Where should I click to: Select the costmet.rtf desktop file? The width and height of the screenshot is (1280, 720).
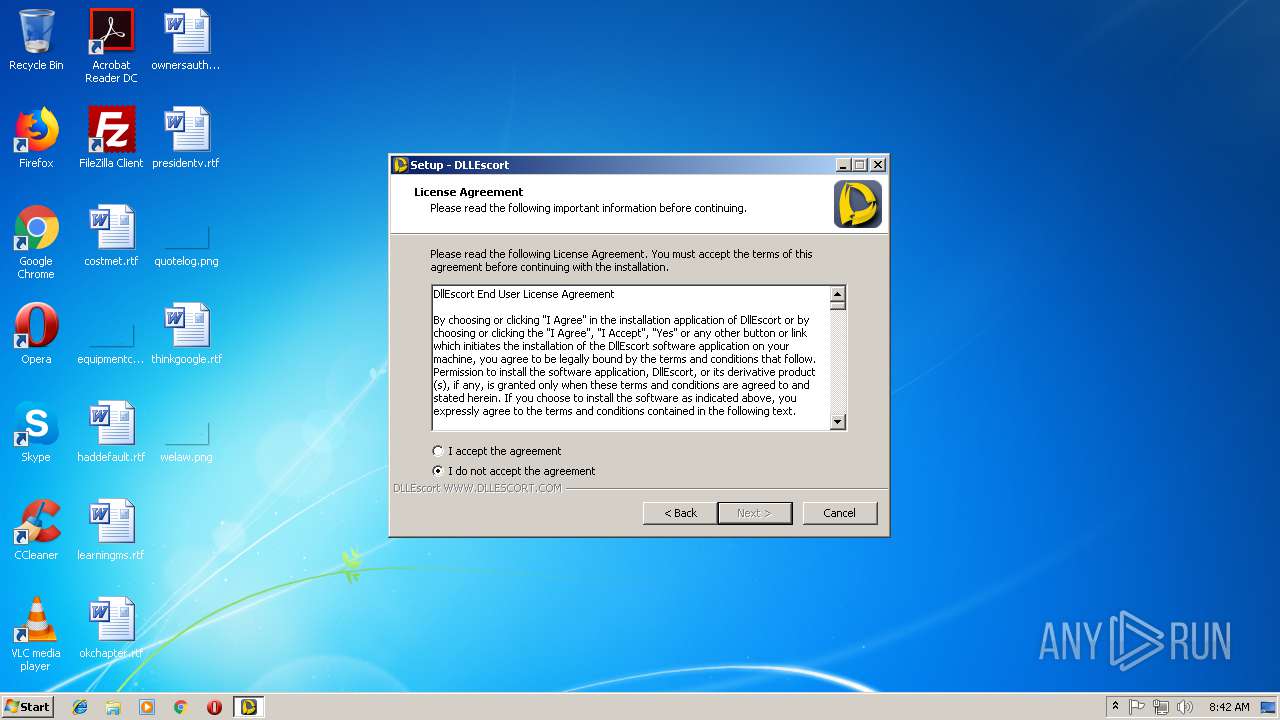(x=111, y=236)
